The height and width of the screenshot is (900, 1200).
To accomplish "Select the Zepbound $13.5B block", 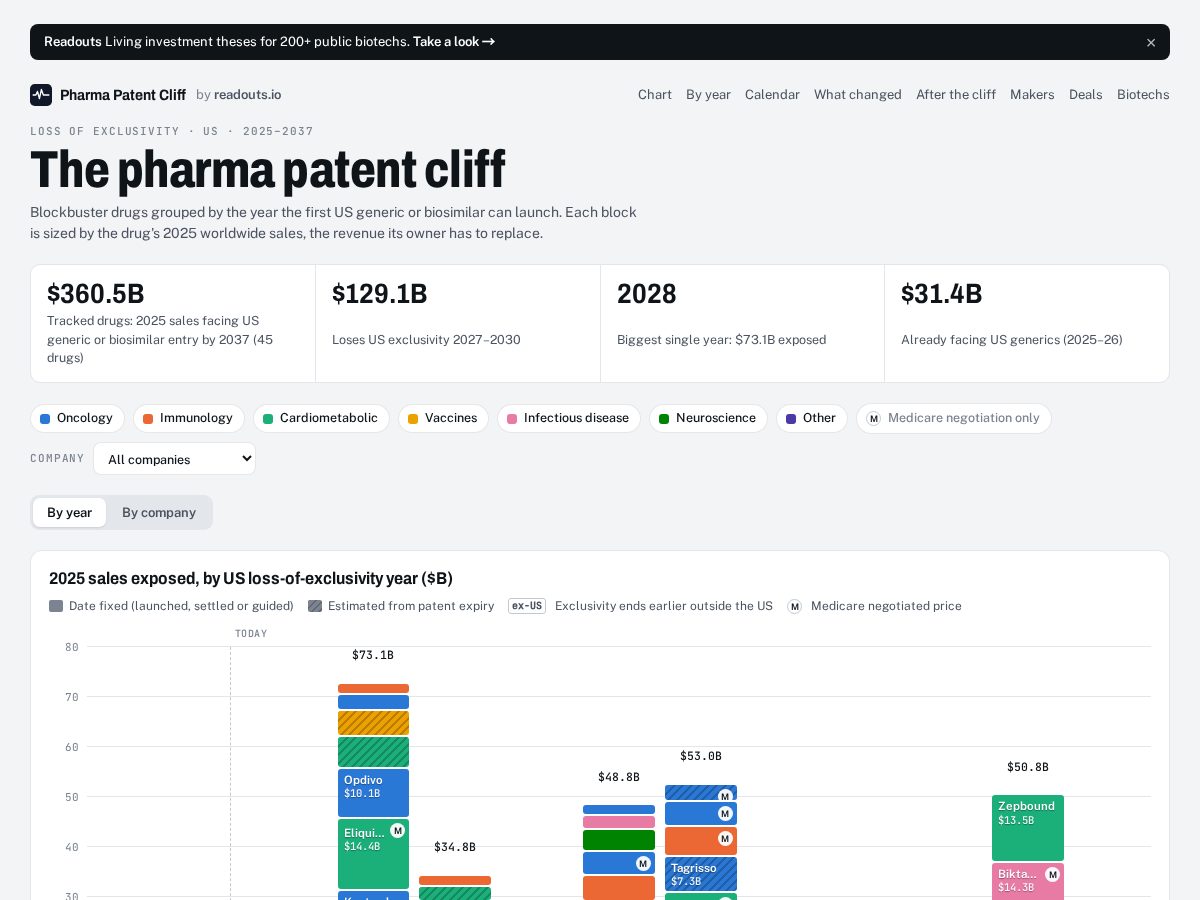I will pyautogui.click(x=1028, y=828).
